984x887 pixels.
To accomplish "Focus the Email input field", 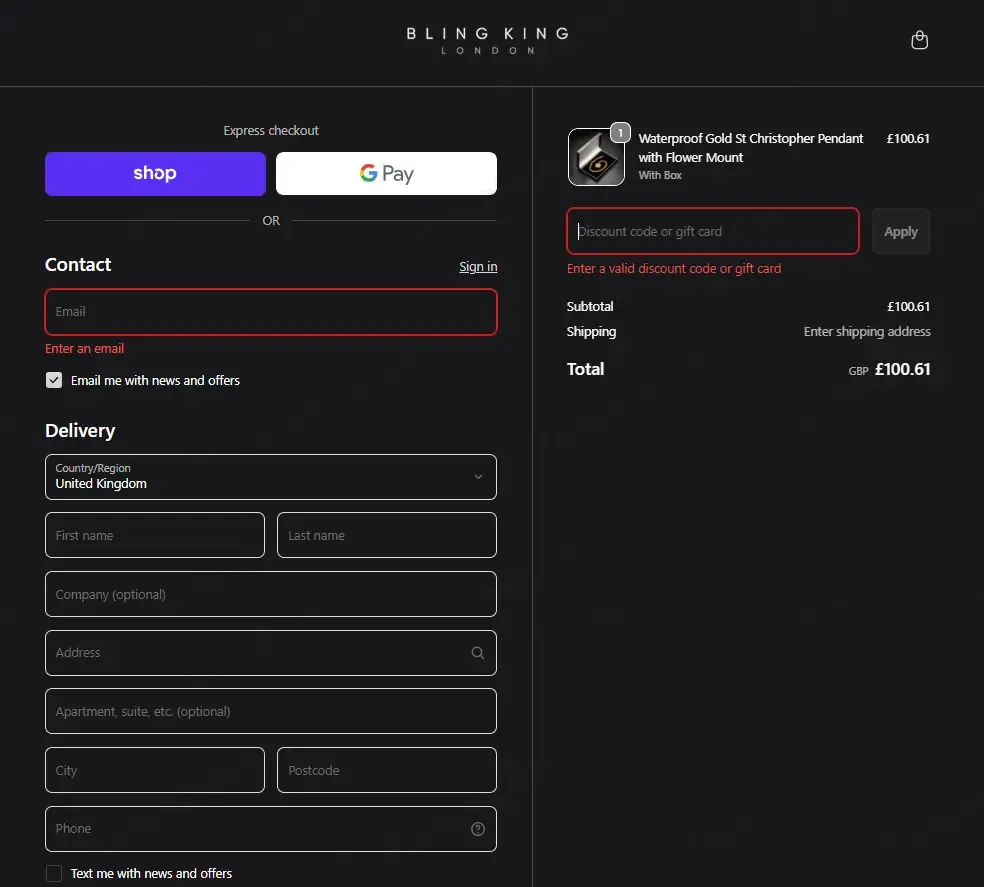I will [x=271, y=312].
